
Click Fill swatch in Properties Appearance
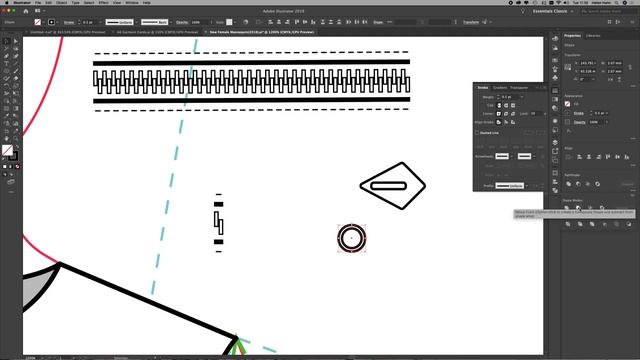[x=567, y=104]
